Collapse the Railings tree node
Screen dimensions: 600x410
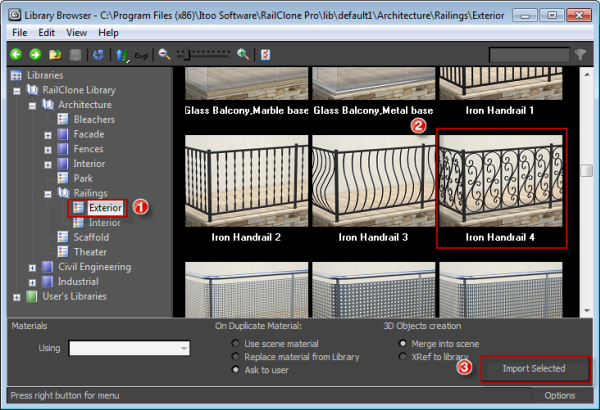point(48,194)
